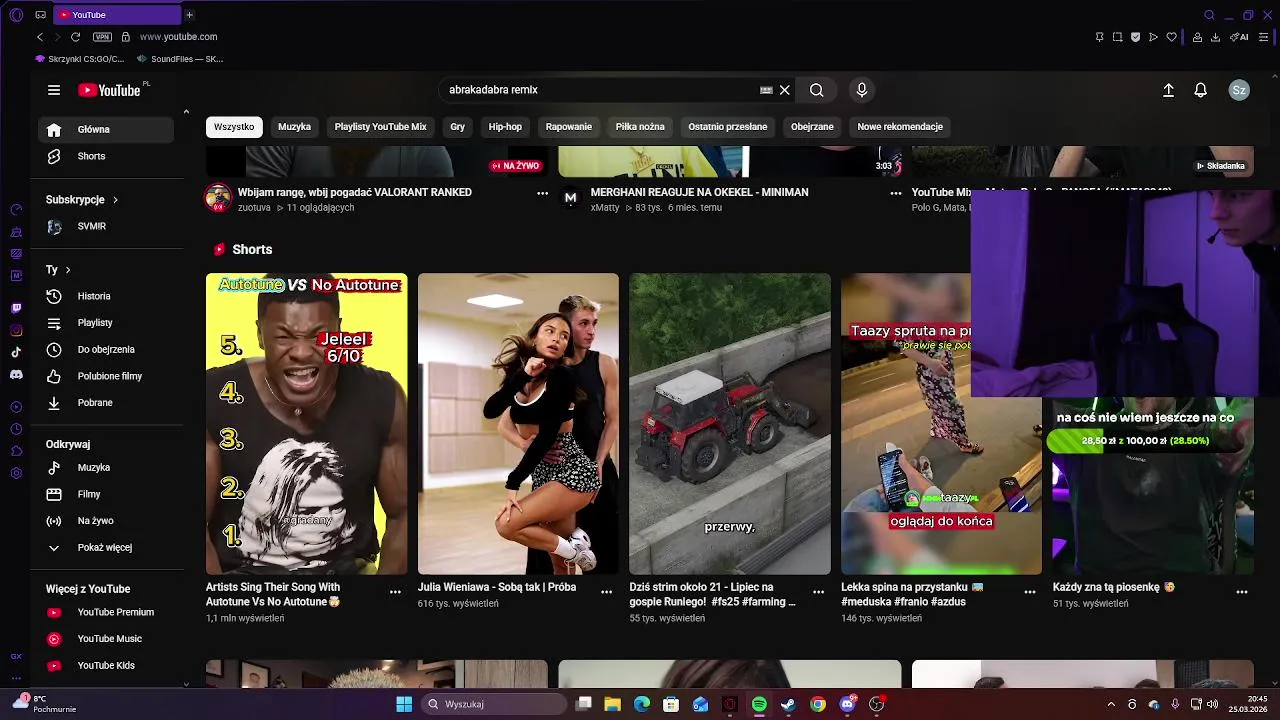Play the red tractor short thumbnail
The width and height of the screenshot is (1280, 720).
pyautogui.click(x=730, y=424)
